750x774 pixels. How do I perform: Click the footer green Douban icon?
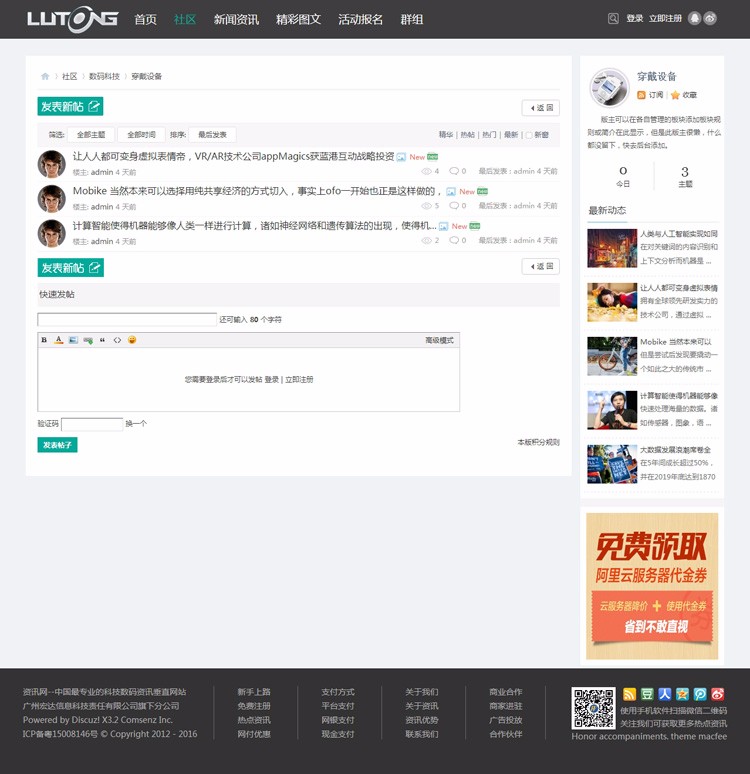click(x=647, y=695)
